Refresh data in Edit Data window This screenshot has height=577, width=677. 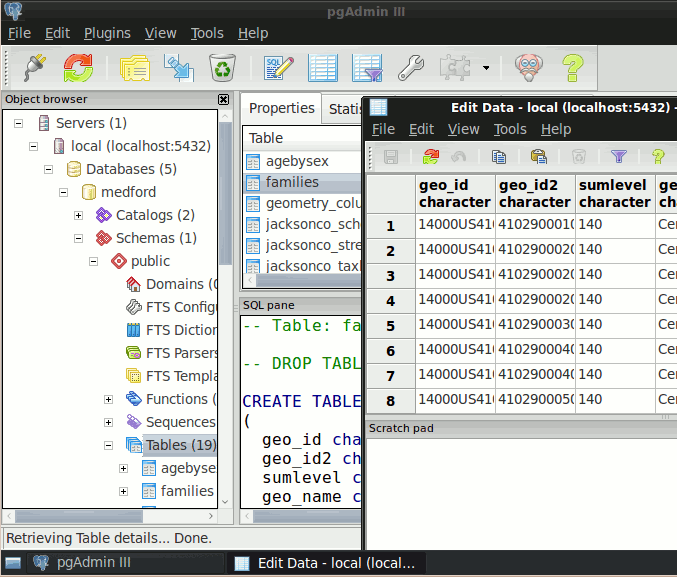[x=431, y=157]
